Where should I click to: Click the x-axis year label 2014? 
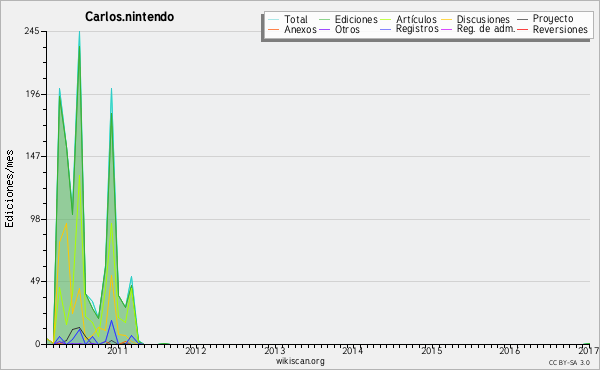point(352,350)
